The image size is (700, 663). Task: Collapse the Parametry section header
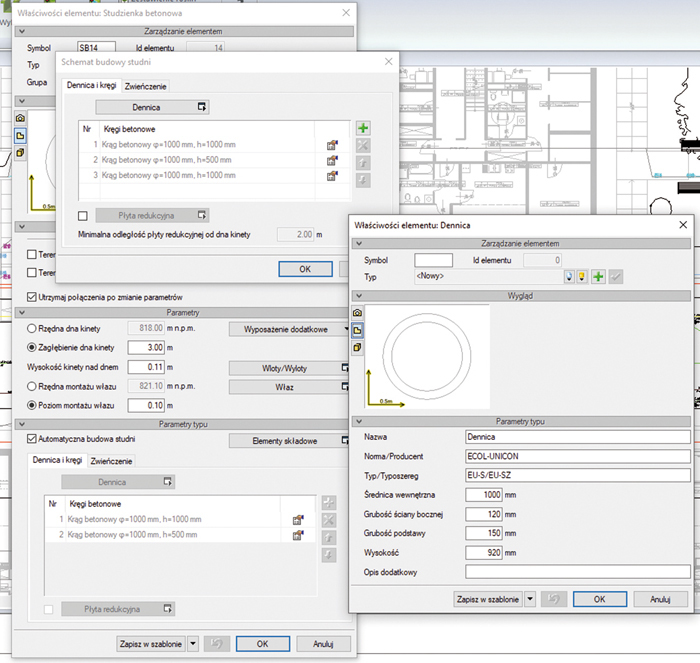pos(188,312)
